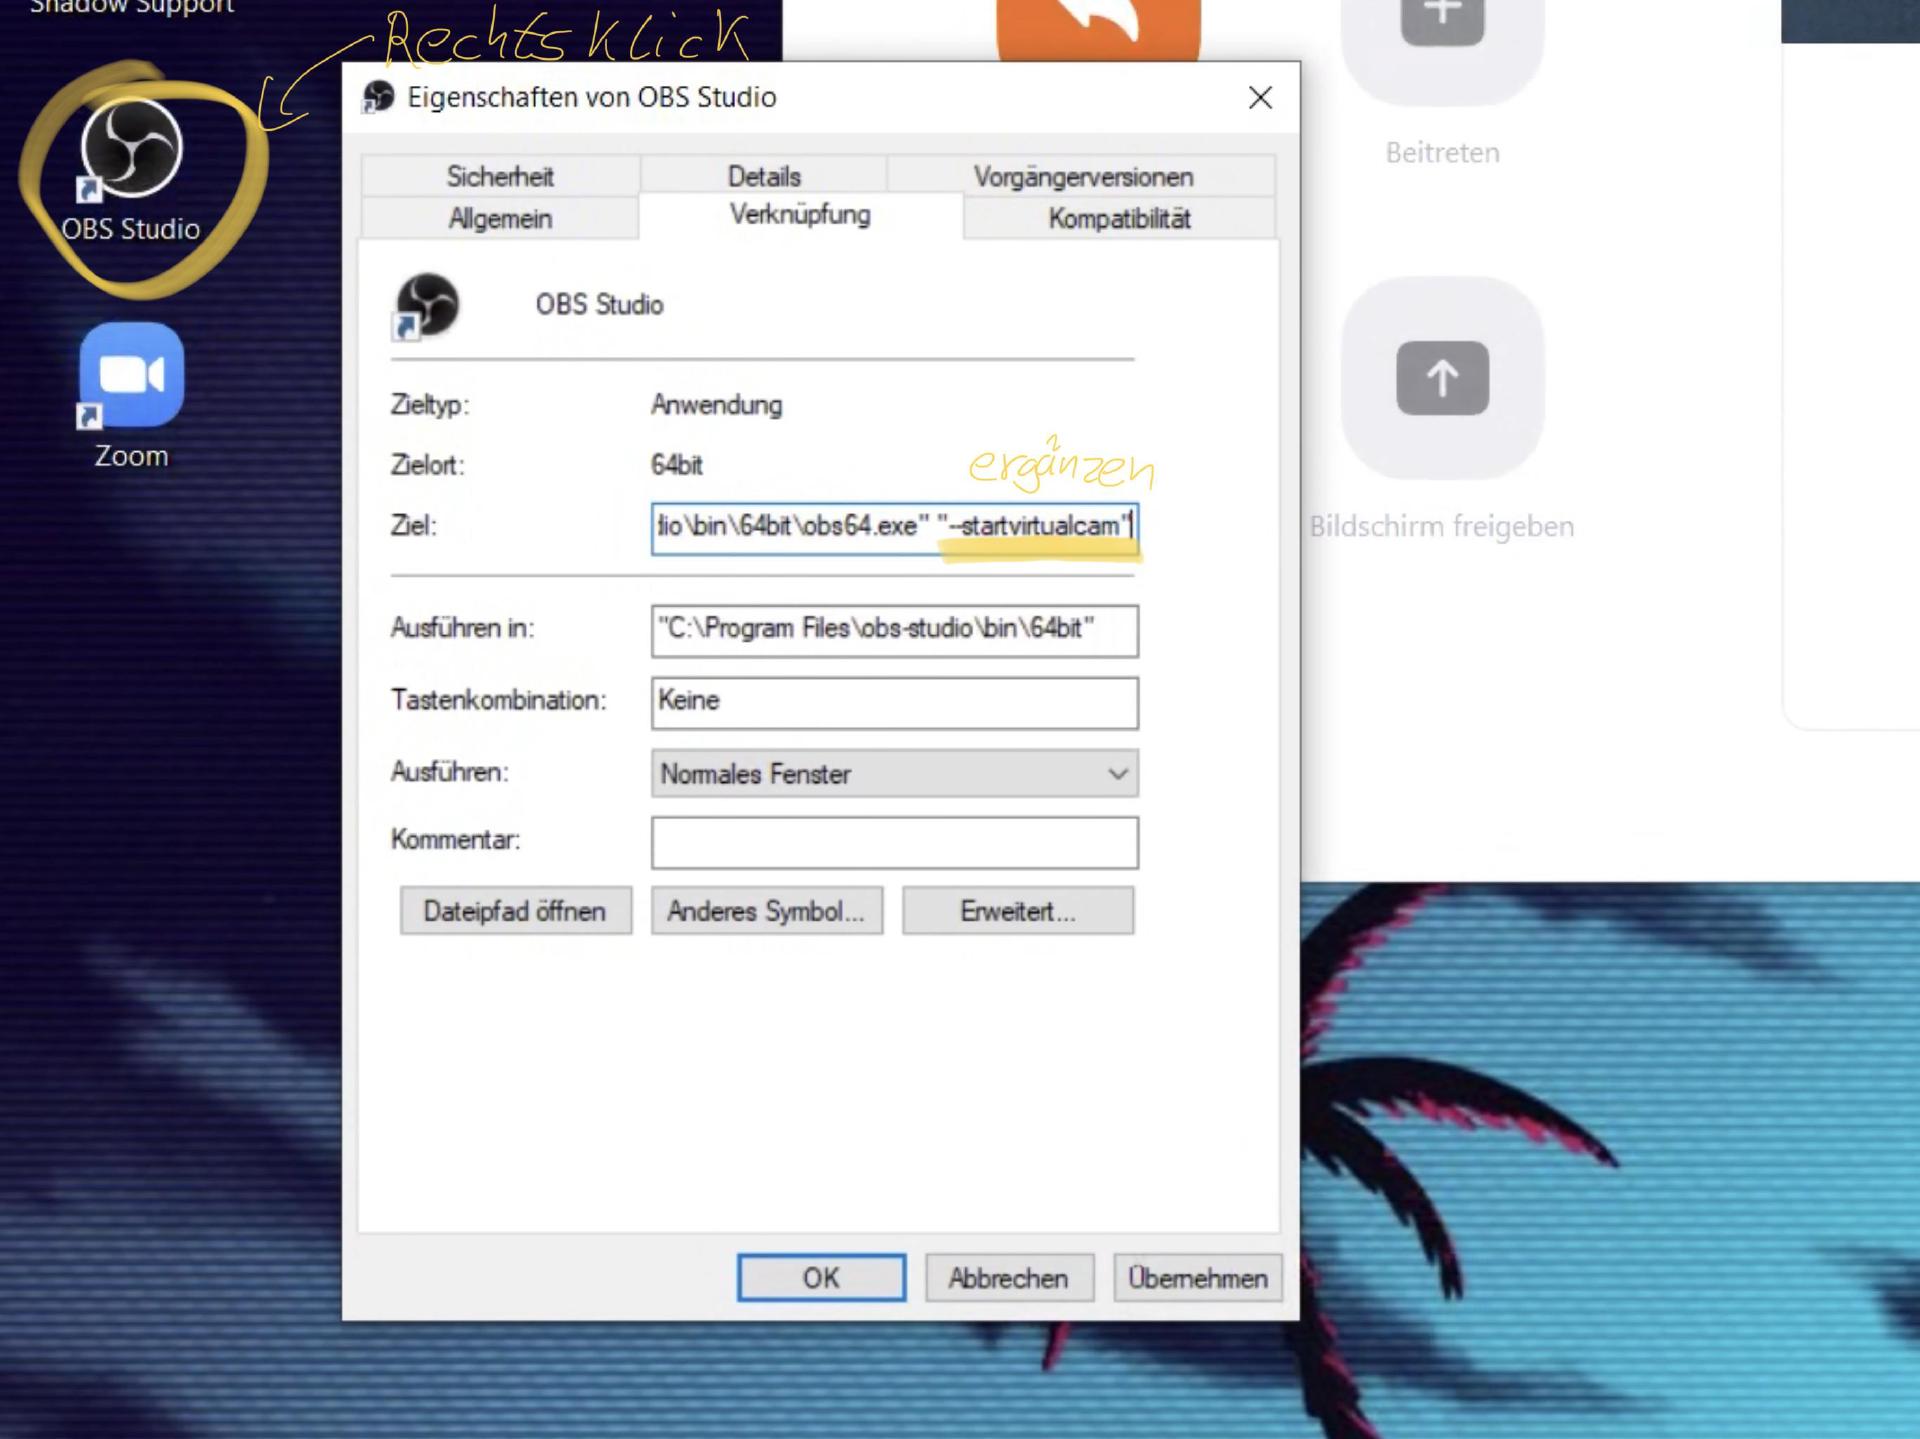Screen dimensions: 1920x1439
Task: Close the Eigenschaften dialog with X
Action: click(1260, 97)
